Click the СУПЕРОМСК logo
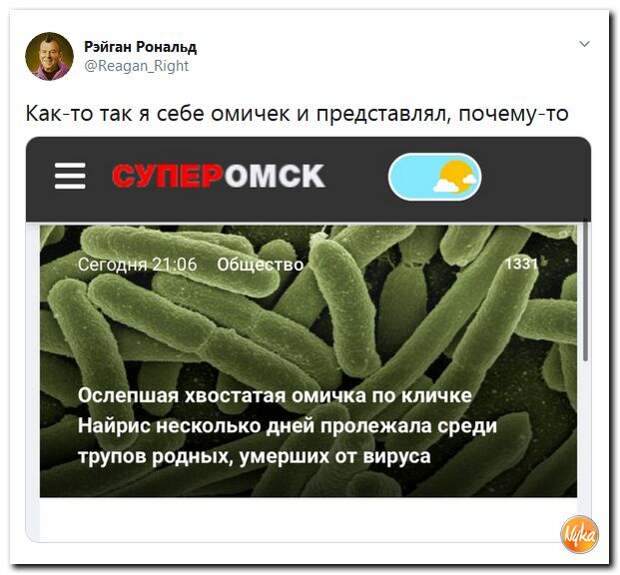Viewport: 620px width, 575px height. pos(219,176)
